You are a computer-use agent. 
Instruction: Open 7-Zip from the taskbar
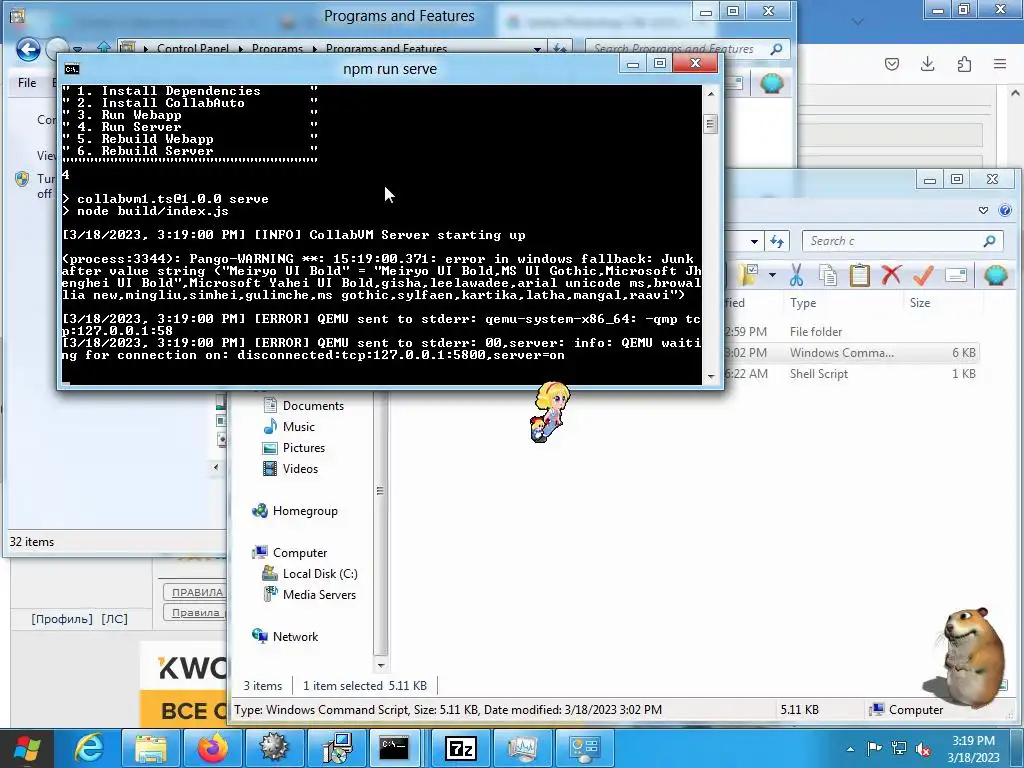click(461, 748)
